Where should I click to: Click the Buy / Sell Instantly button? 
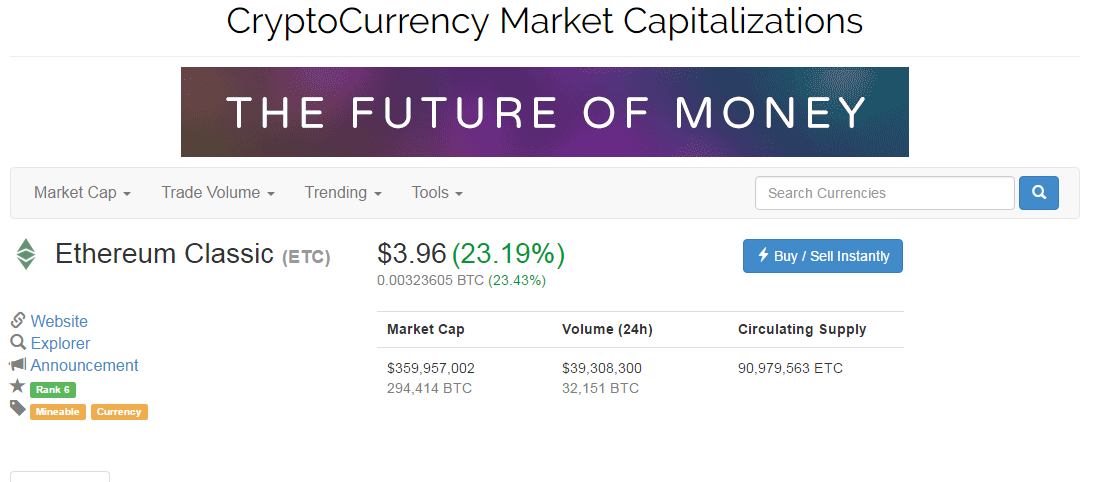pos(822,256)
